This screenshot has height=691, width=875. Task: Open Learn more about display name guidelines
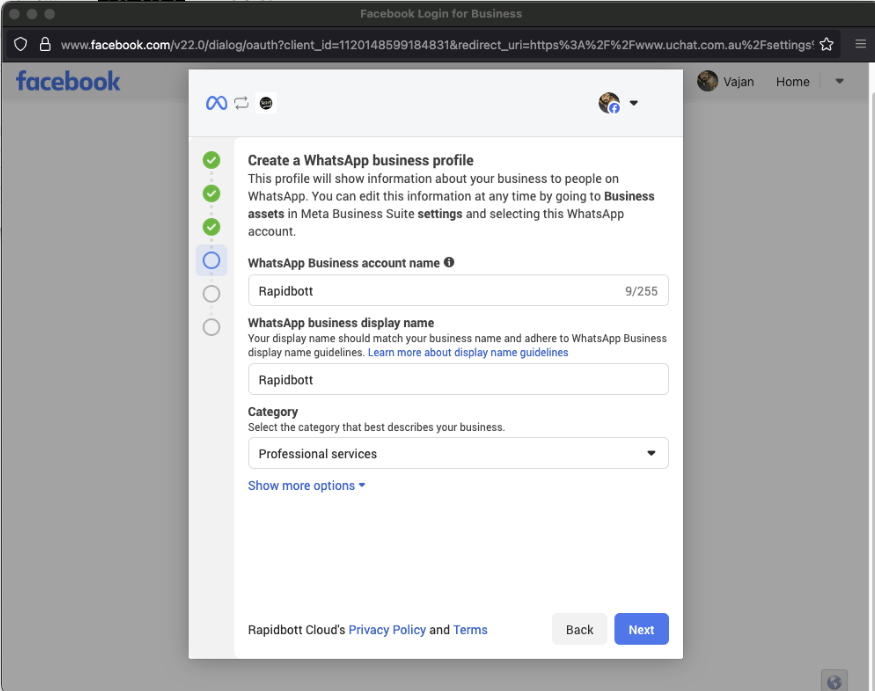(x=468, y=353)
